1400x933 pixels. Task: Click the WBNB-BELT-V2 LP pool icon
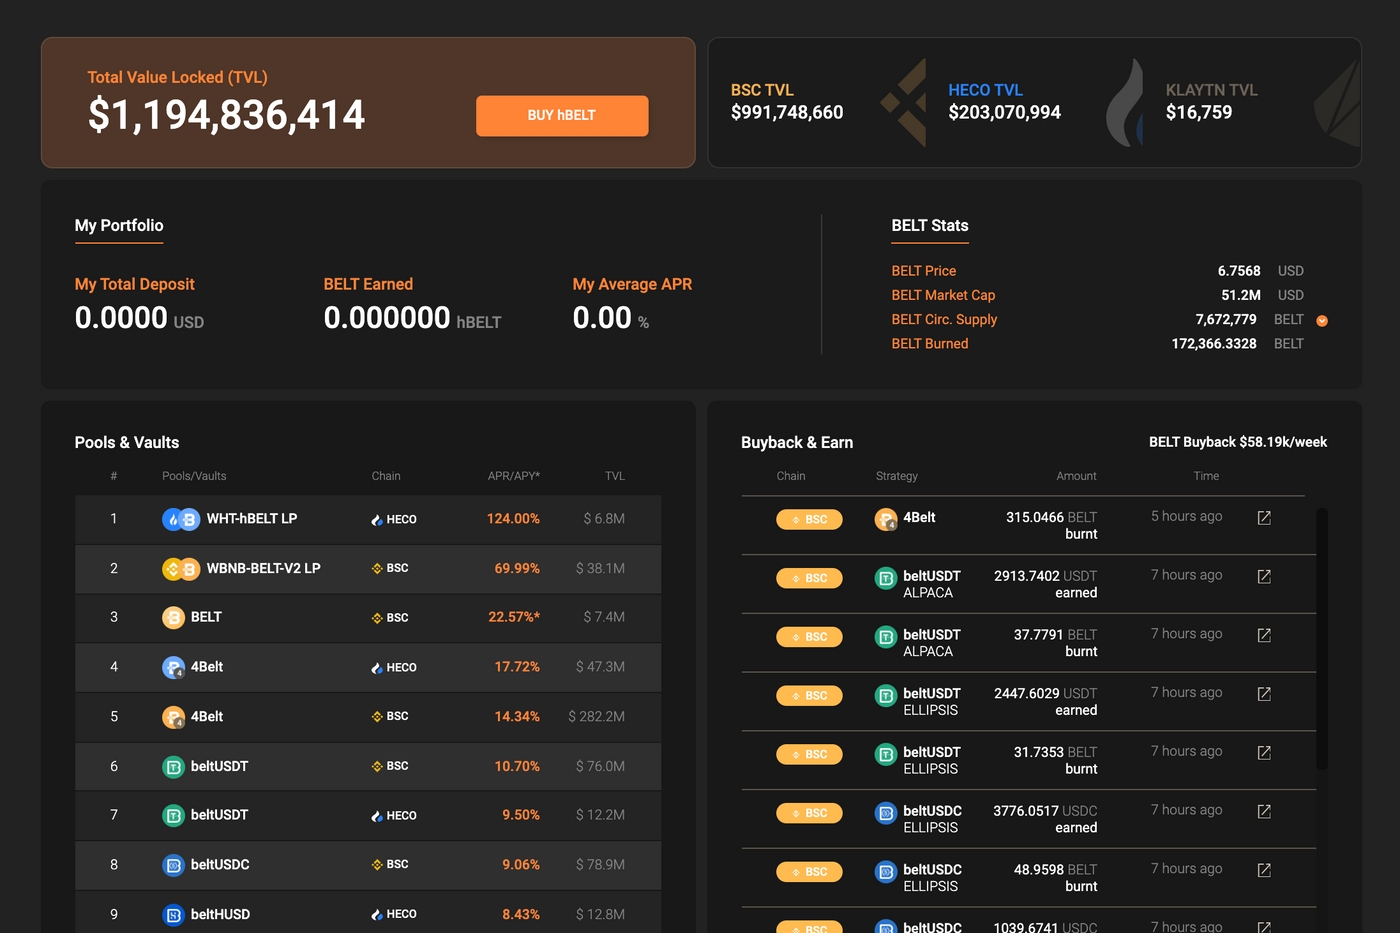click(x=181, y=569)
